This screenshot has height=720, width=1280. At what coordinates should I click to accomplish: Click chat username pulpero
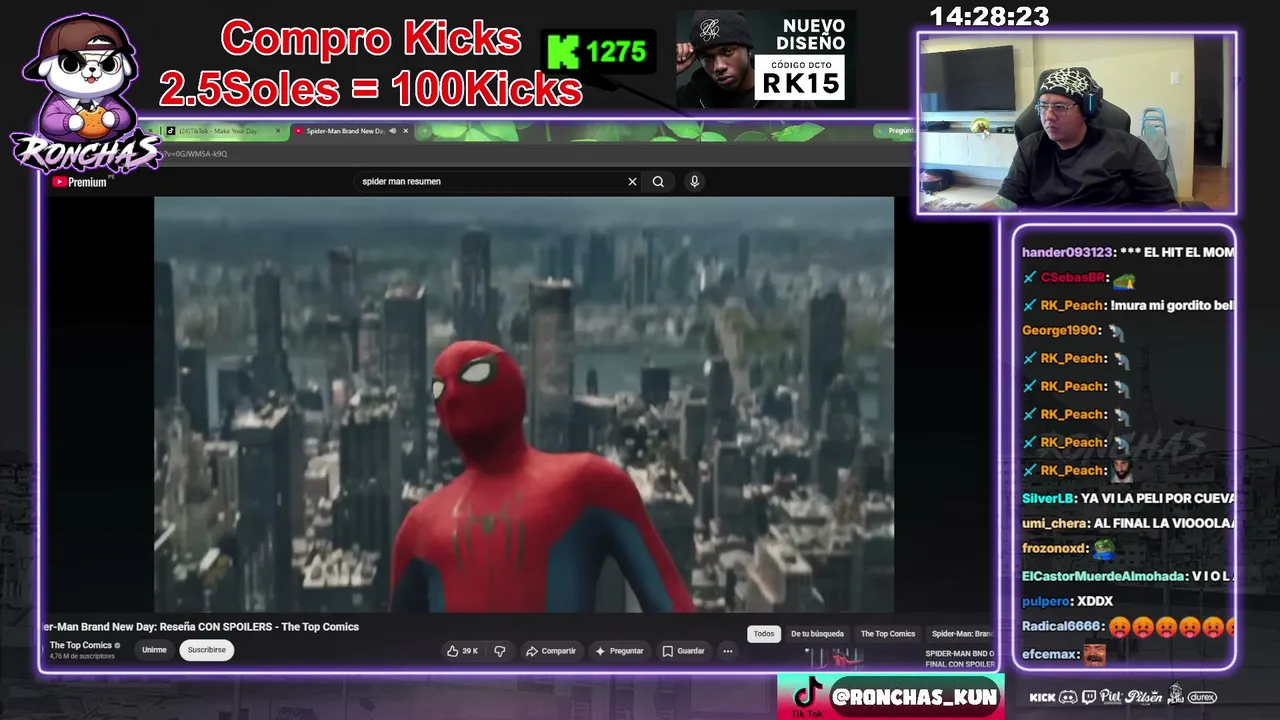click(1046, 601)
